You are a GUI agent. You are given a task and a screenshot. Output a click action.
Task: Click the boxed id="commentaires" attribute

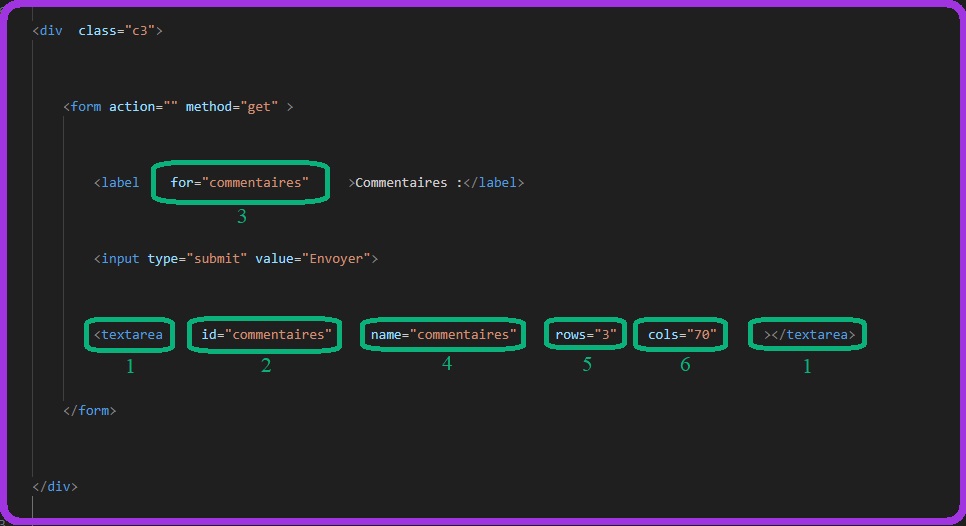(265, 334)
